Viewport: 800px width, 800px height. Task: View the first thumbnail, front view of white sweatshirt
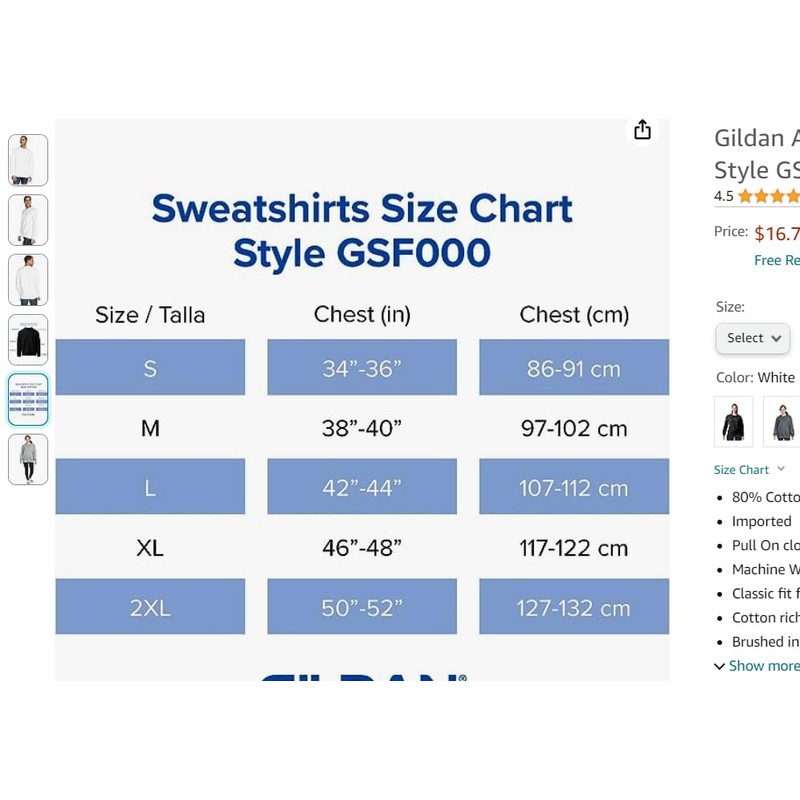tap(28, 160)
